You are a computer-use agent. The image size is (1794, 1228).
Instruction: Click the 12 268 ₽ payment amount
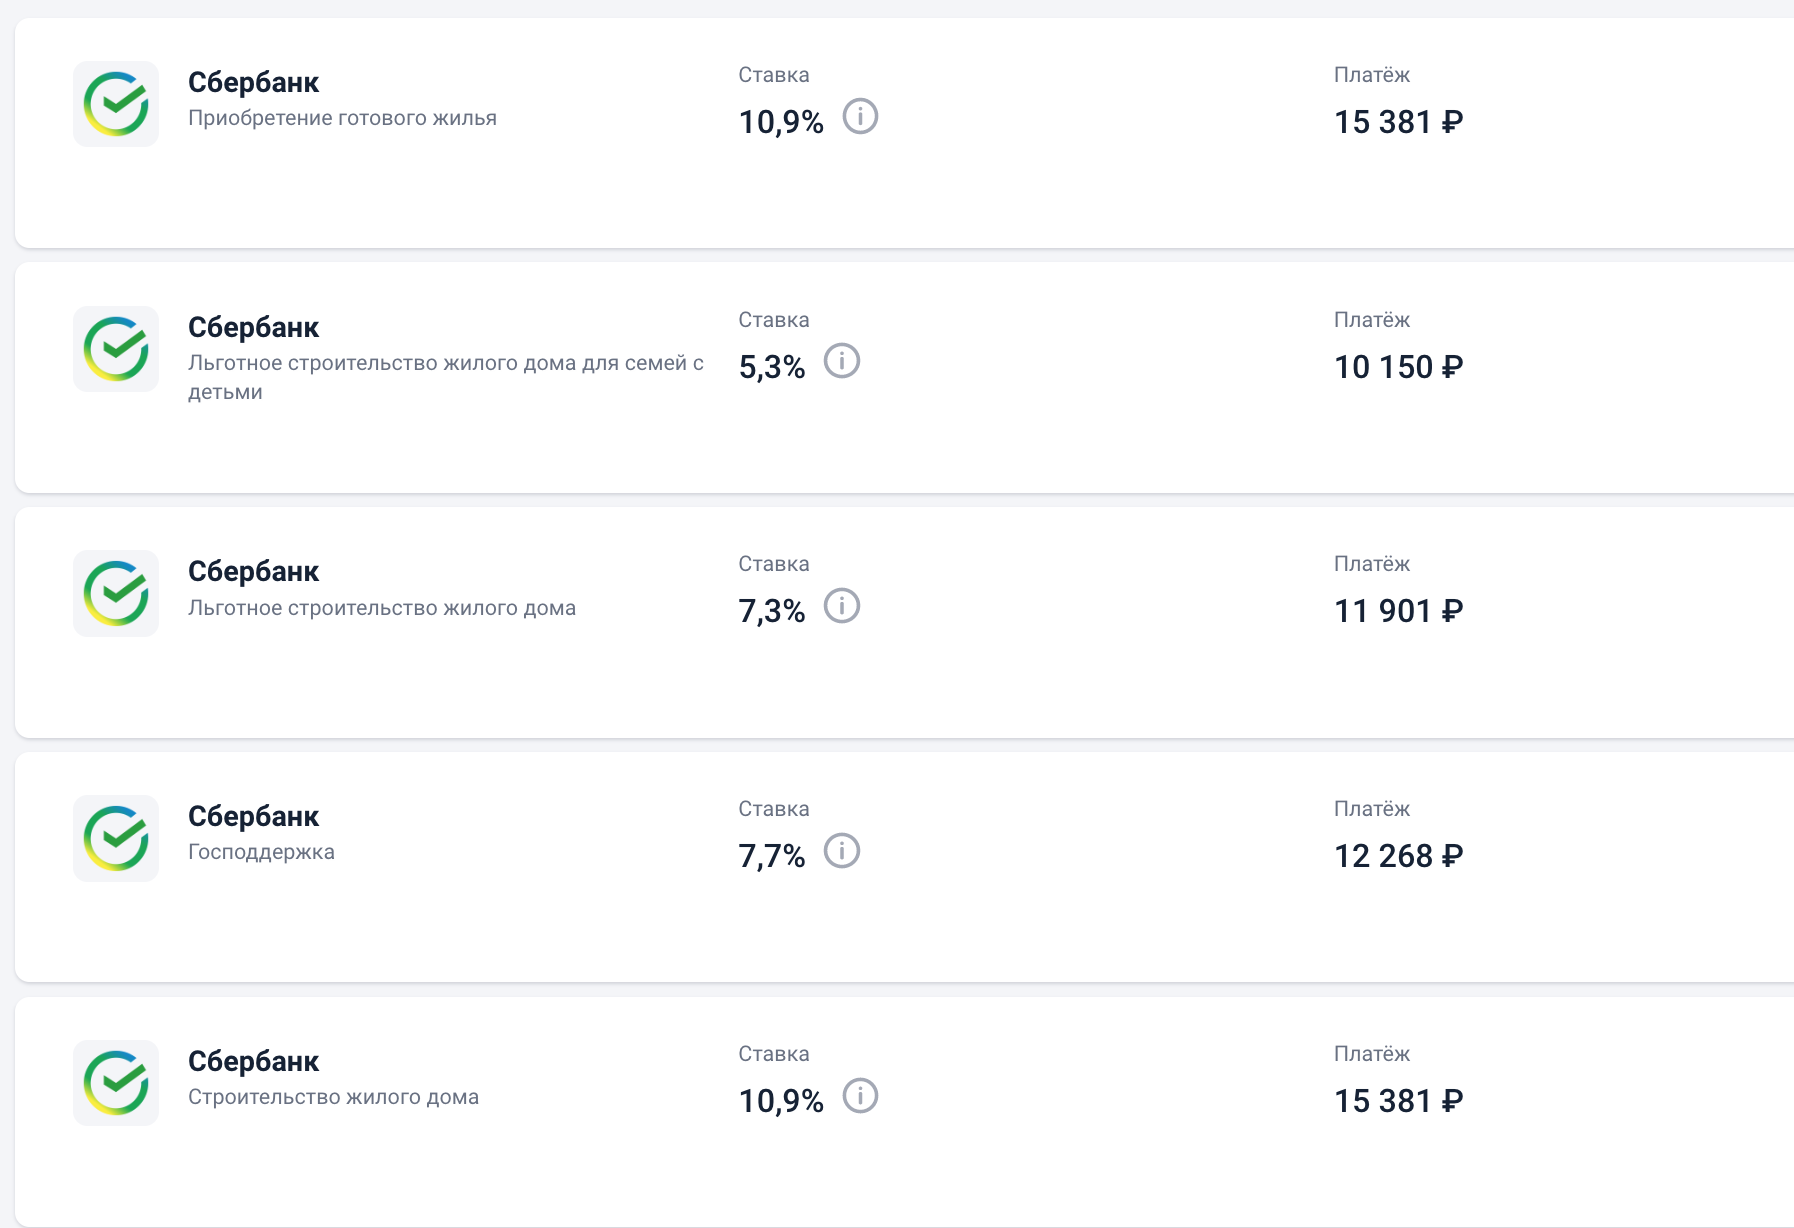(x=1398, y=856)
